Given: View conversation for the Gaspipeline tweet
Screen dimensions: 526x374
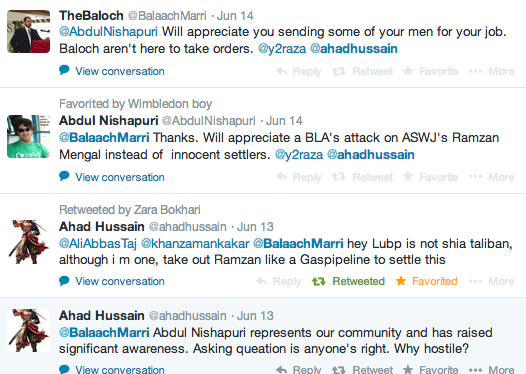Looking at the screenshot, I should [120, 281].
